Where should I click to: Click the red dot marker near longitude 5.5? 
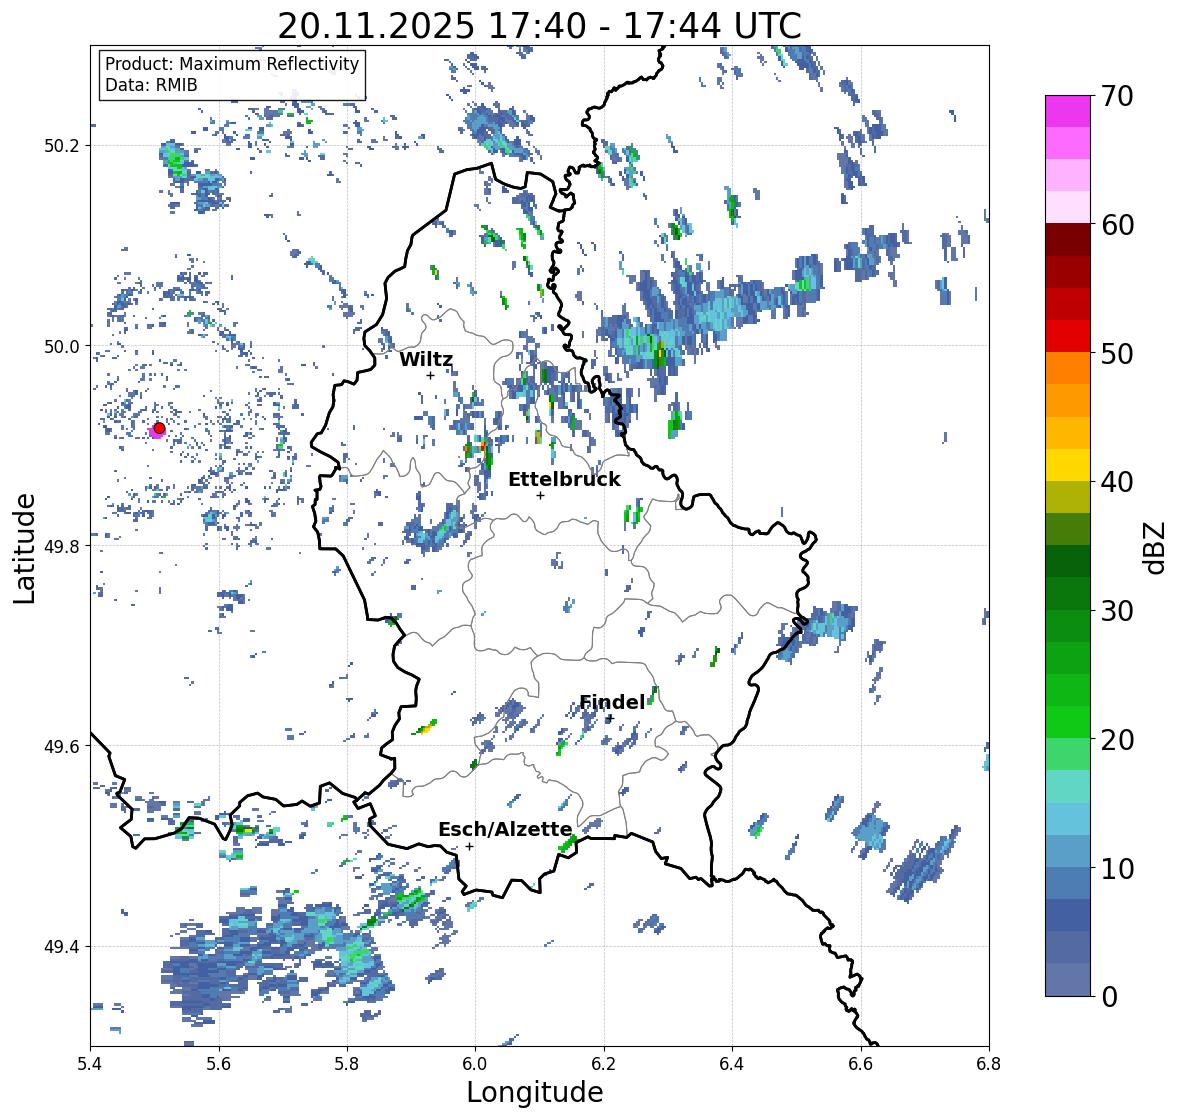point(159,428)
